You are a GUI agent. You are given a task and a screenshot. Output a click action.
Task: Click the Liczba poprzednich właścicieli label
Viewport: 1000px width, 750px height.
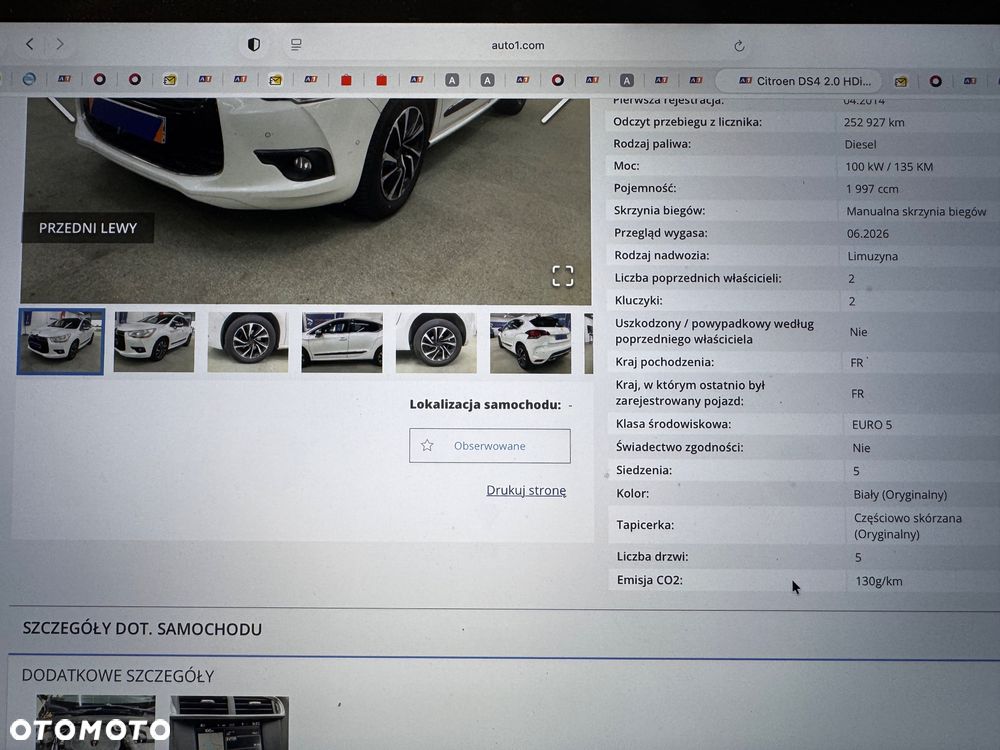coord(698,278)
